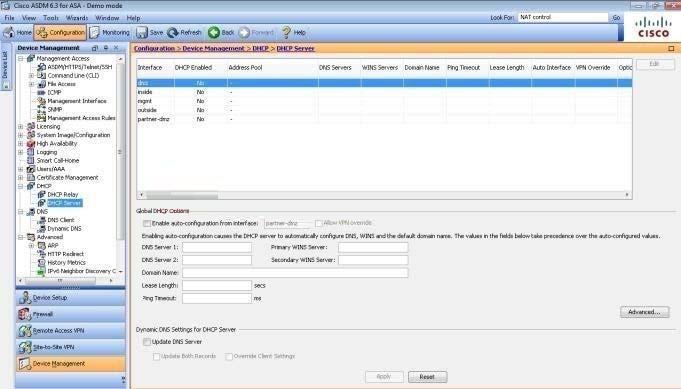The width and height of the screenshot is (681, 389).
Task: Expand the High Availability node
Action: tap(20, 144)
